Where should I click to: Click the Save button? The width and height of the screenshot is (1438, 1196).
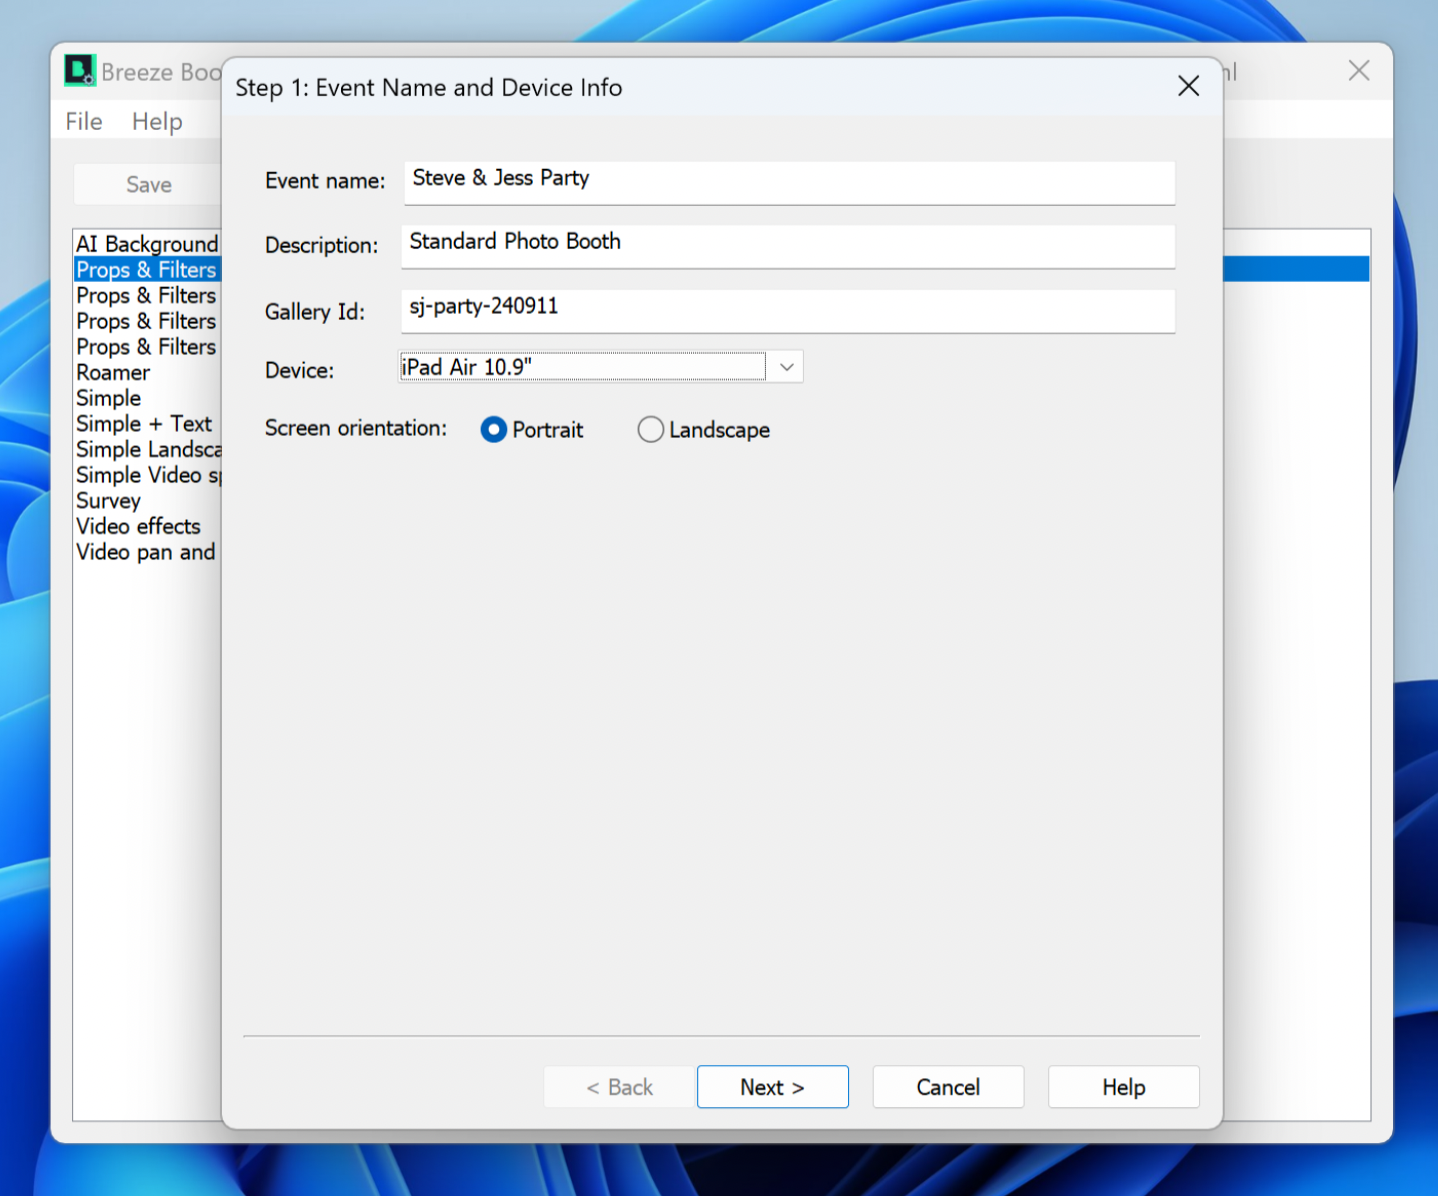pos(148,185)
